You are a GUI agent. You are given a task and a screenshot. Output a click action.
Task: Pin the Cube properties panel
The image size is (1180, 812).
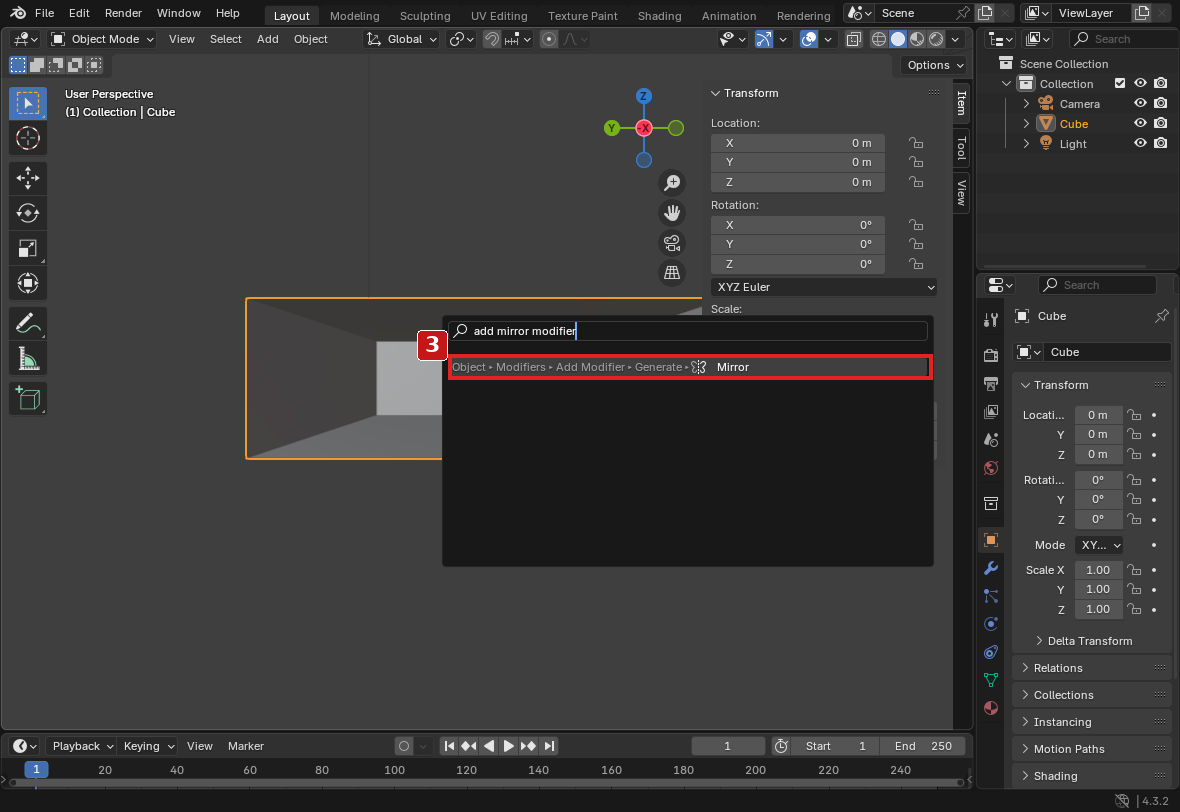[x=1161, y=316]
